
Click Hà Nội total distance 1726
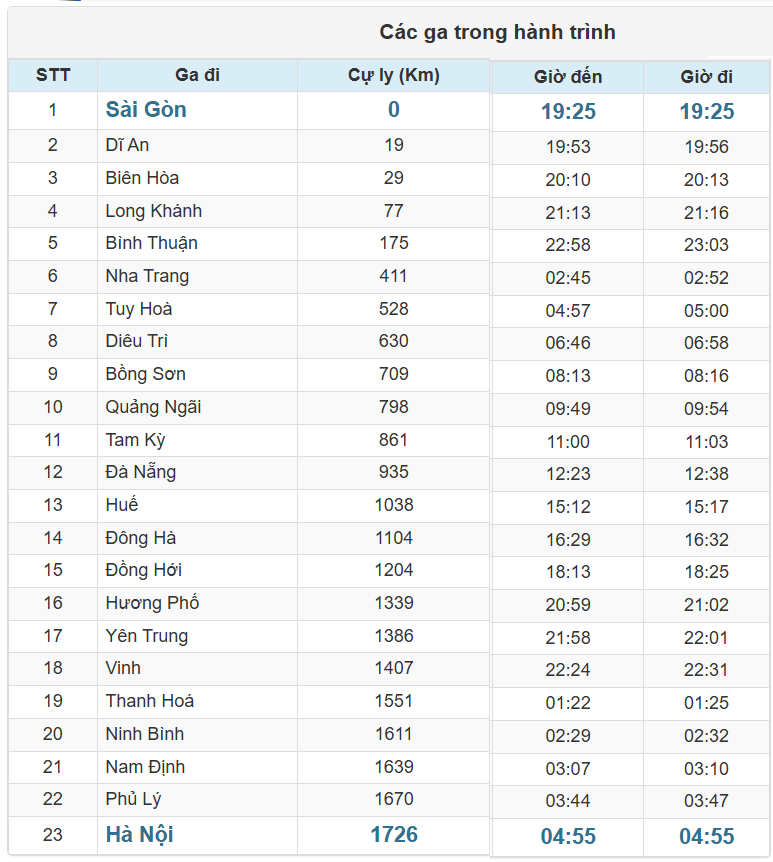coord(393,834)
